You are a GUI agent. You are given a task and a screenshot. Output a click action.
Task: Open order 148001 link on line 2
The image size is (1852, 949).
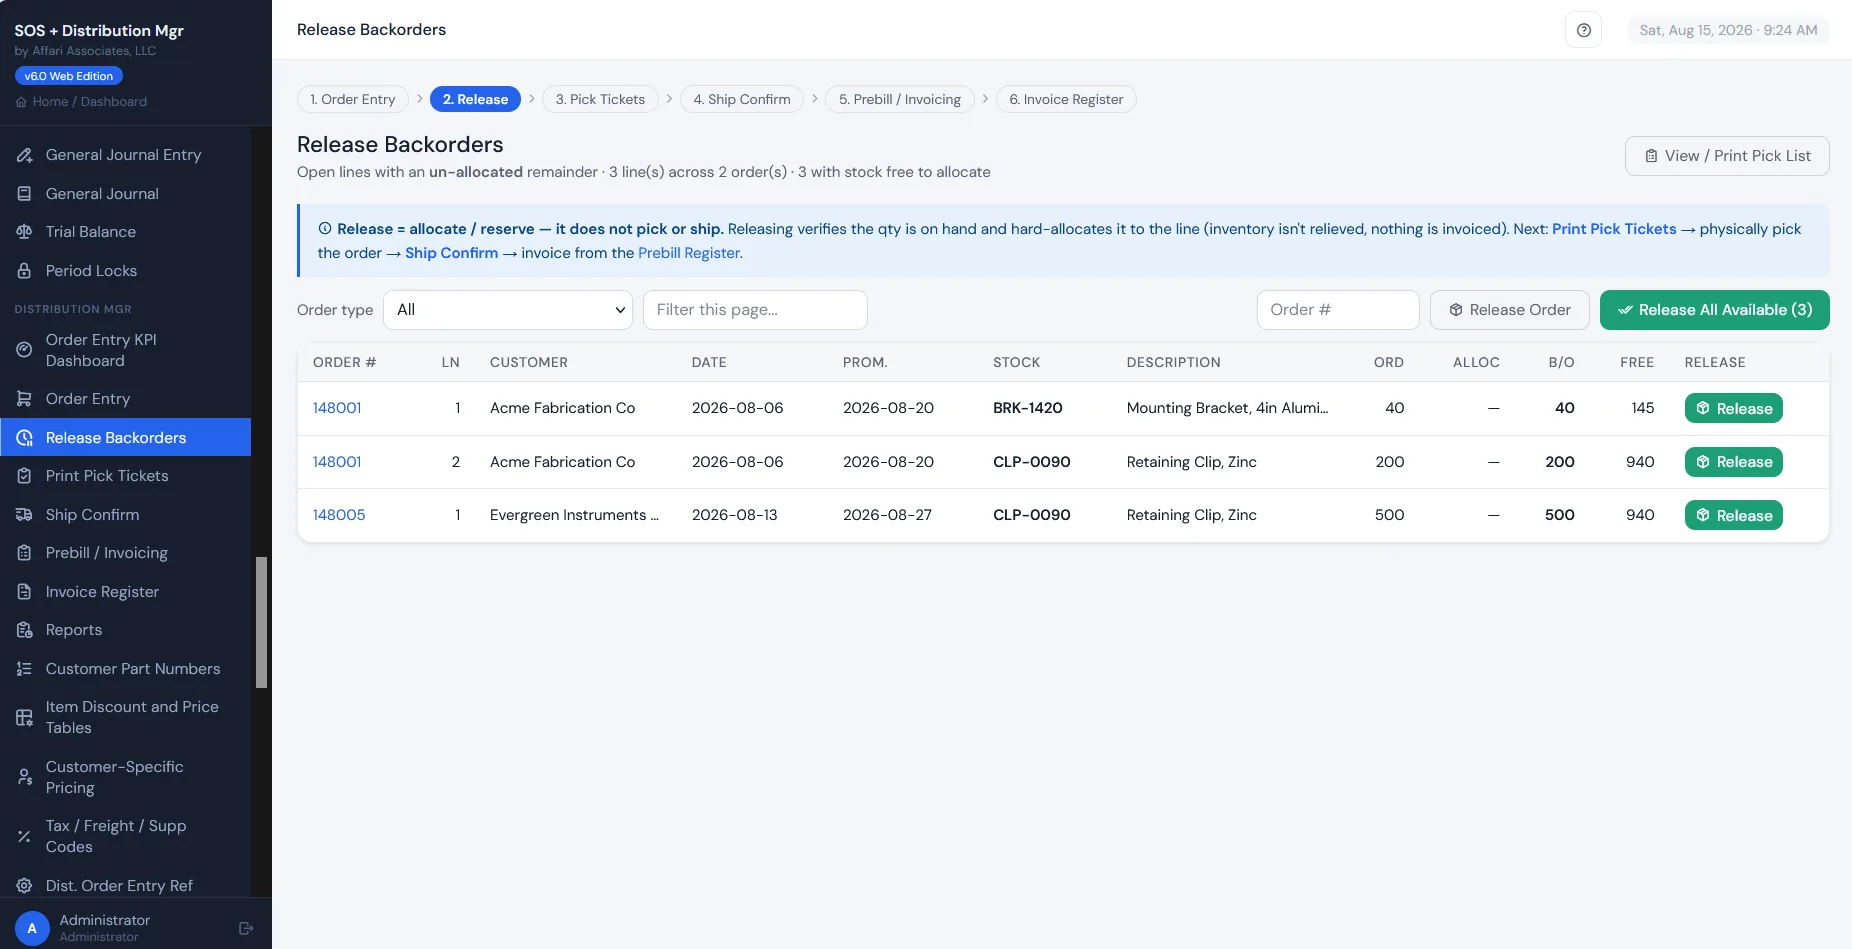(x=337, y=462)
